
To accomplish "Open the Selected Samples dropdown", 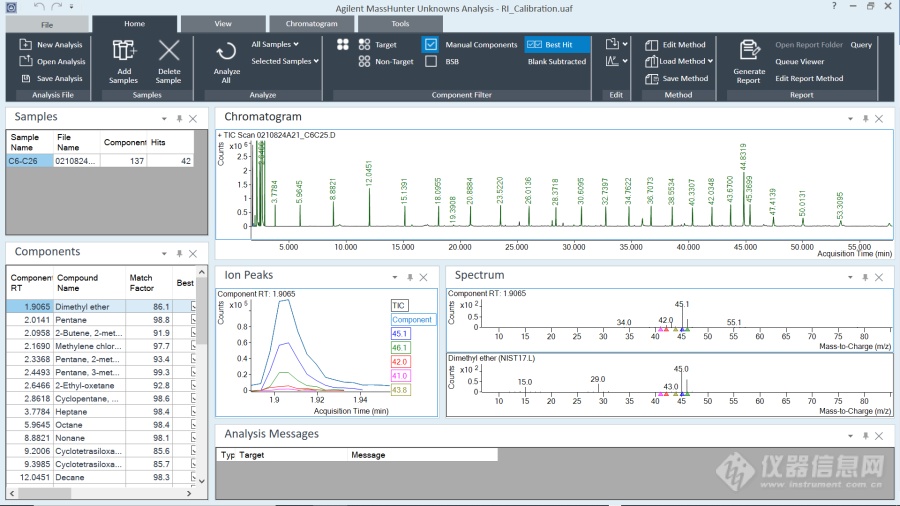I will 285,61.
